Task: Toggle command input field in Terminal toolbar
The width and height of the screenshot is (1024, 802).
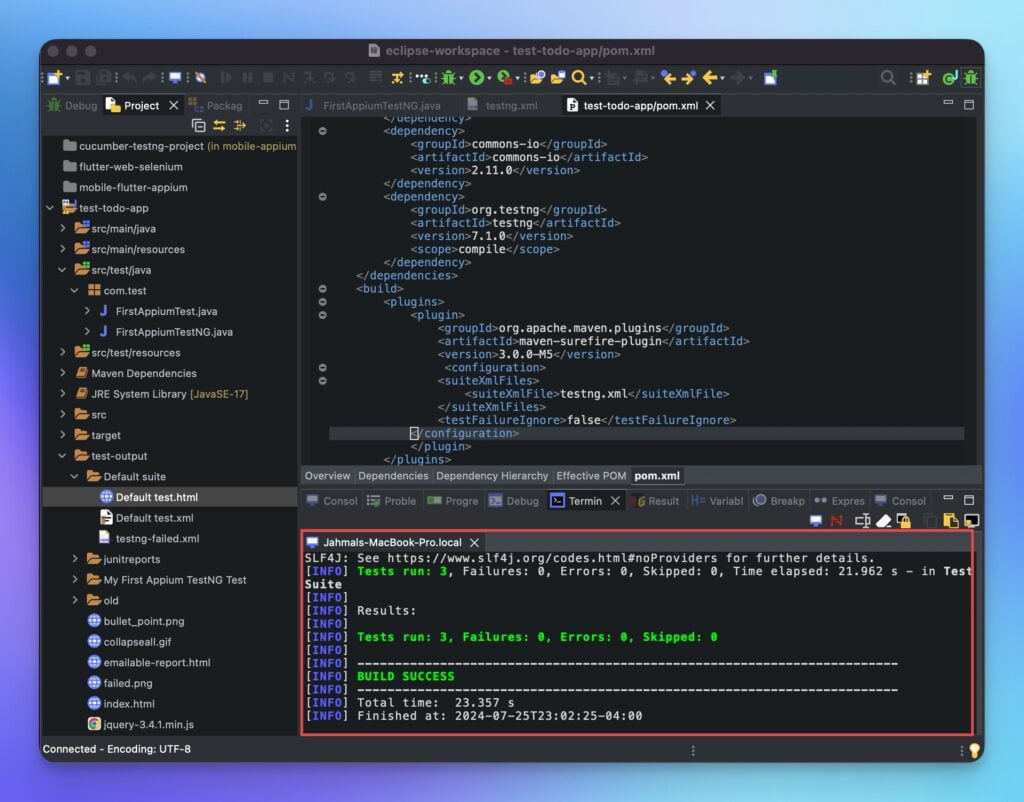Action: click(862, 521)
